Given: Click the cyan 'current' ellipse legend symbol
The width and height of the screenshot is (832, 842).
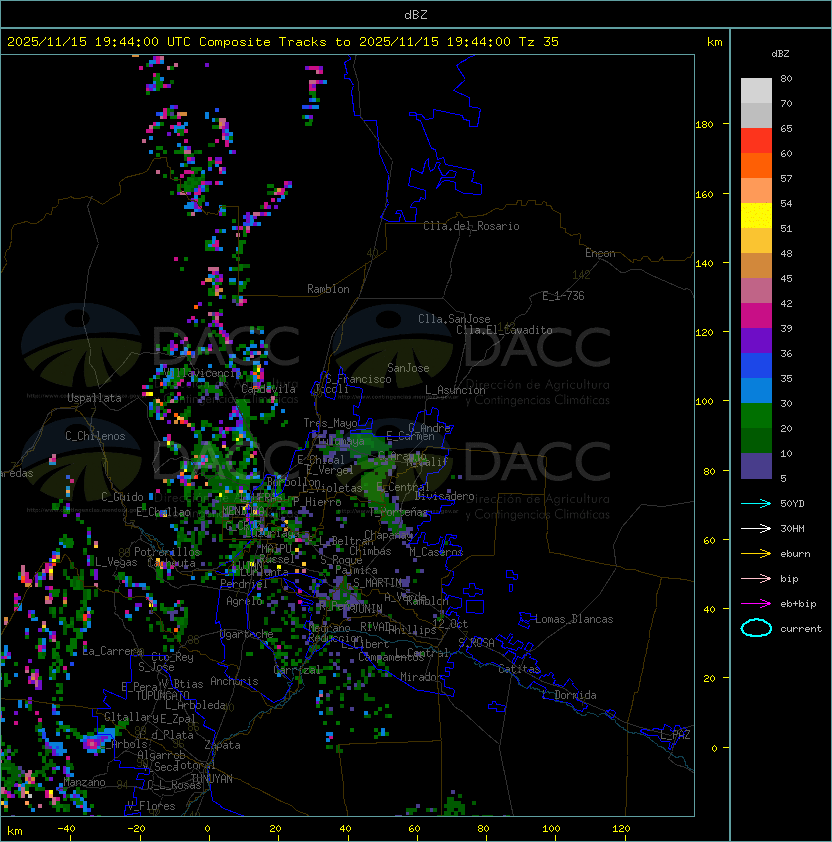Looking at the screenshot, I should (x=756, y=628).
